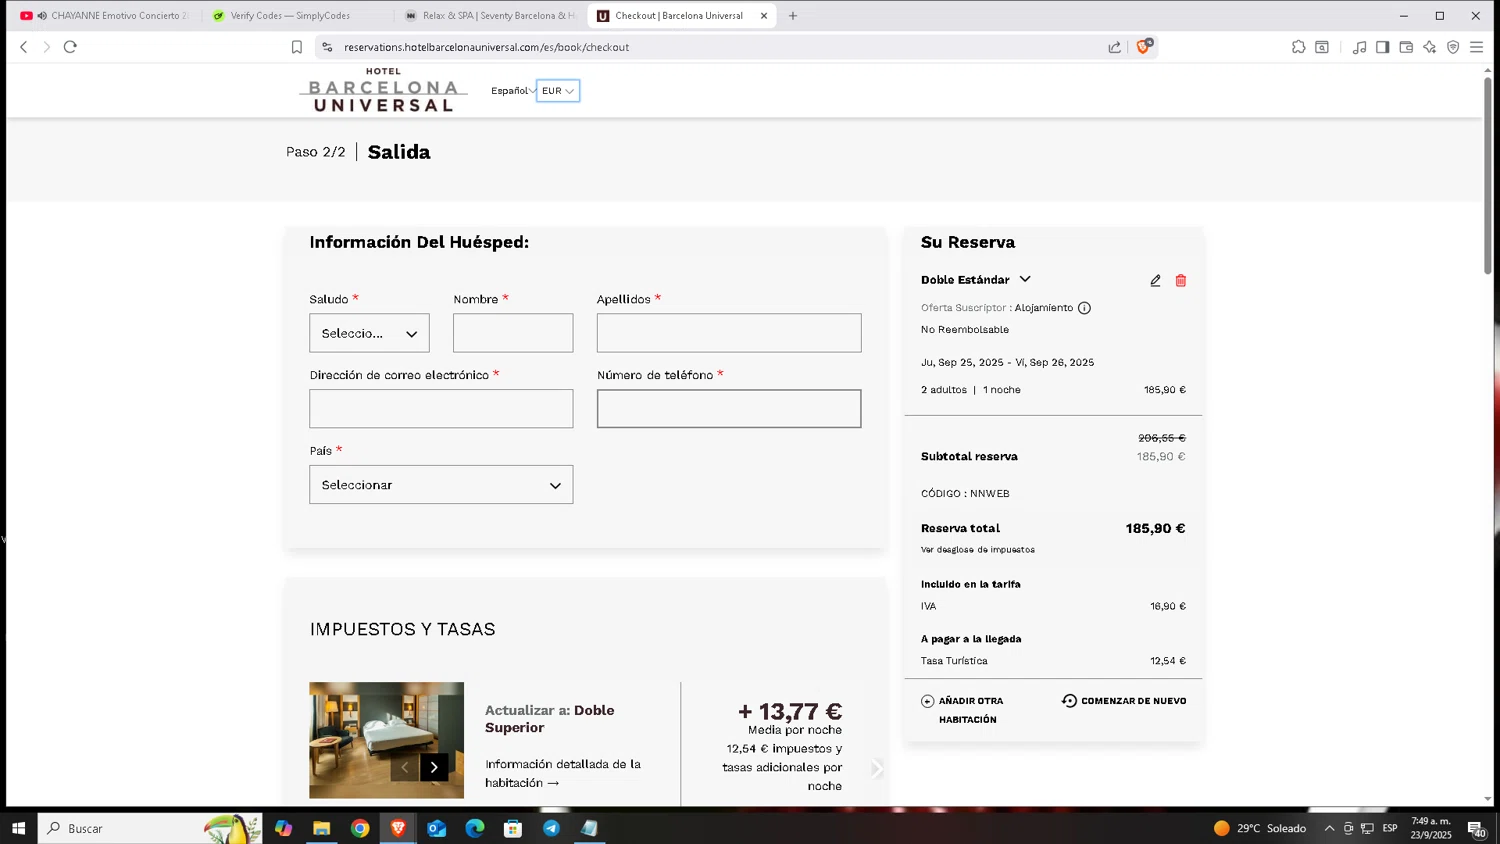Open Información detallada de la habitación link
The width and height of the screenshot is (1500, 844).
point(563,773)
